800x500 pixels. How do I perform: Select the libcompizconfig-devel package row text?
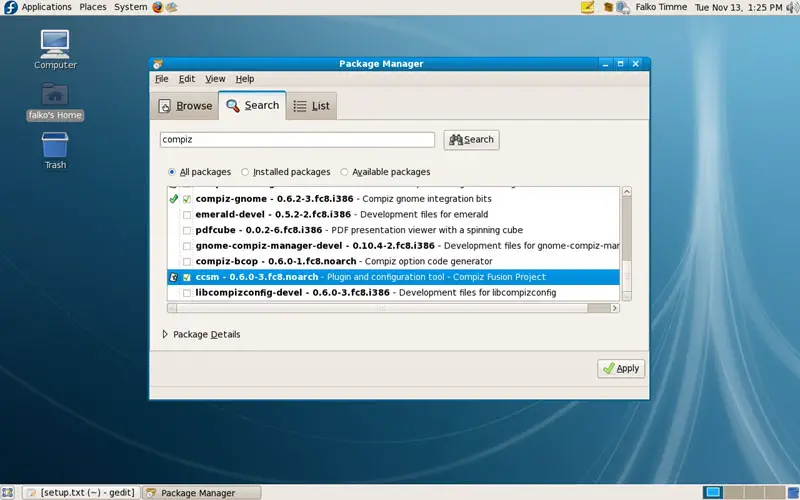point(376,292)
